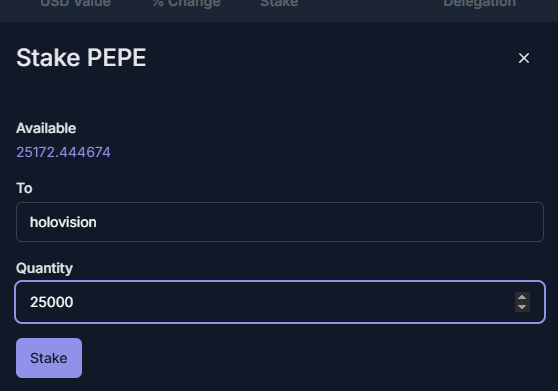Click the Stake PEPE dialog title

[x=81, y=58]
